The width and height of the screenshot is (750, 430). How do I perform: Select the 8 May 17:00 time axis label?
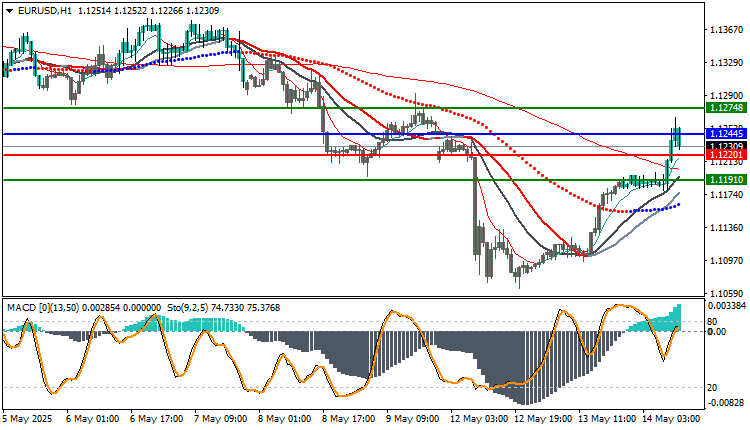pos(349,419)
